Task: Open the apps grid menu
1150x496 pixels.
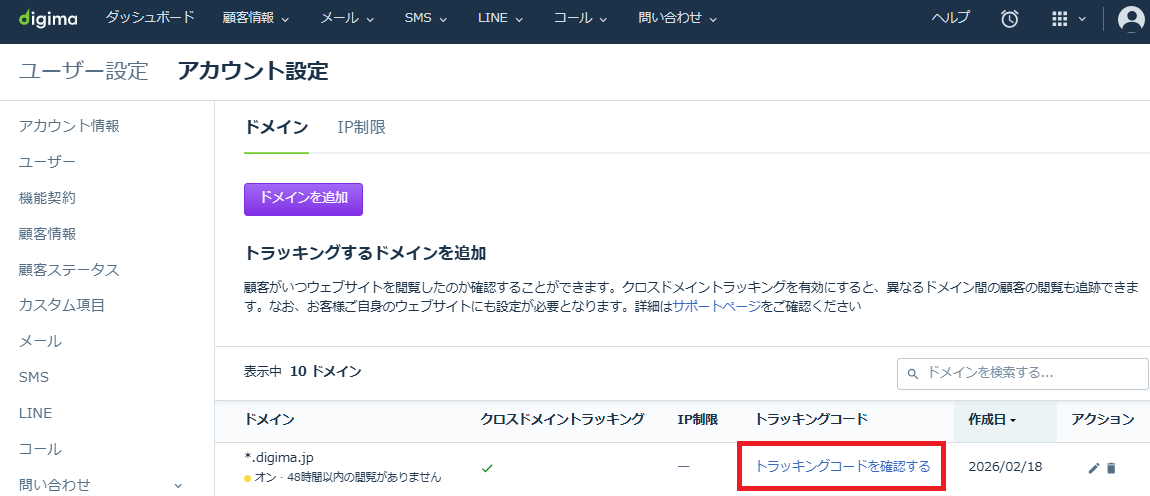Action: 1059,19
